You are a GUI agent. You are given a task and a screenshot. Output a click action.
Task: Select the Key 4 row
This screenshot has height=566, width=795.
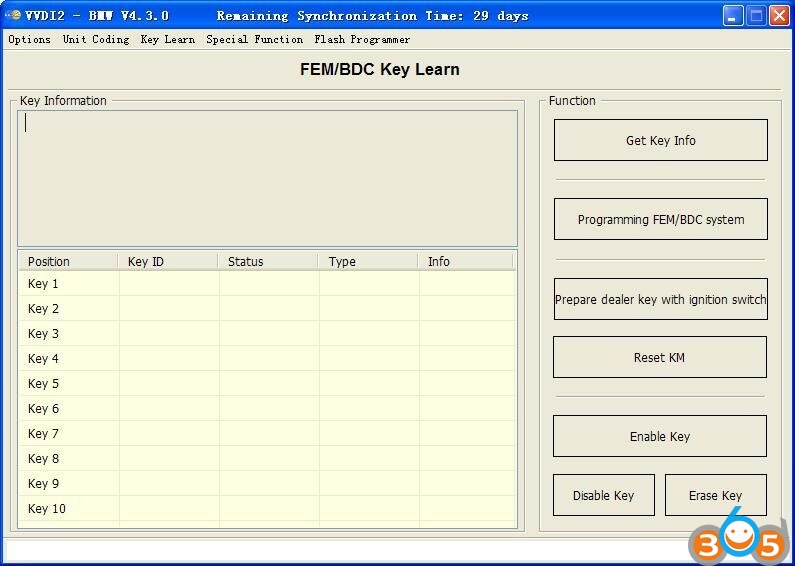pos(267,359)
